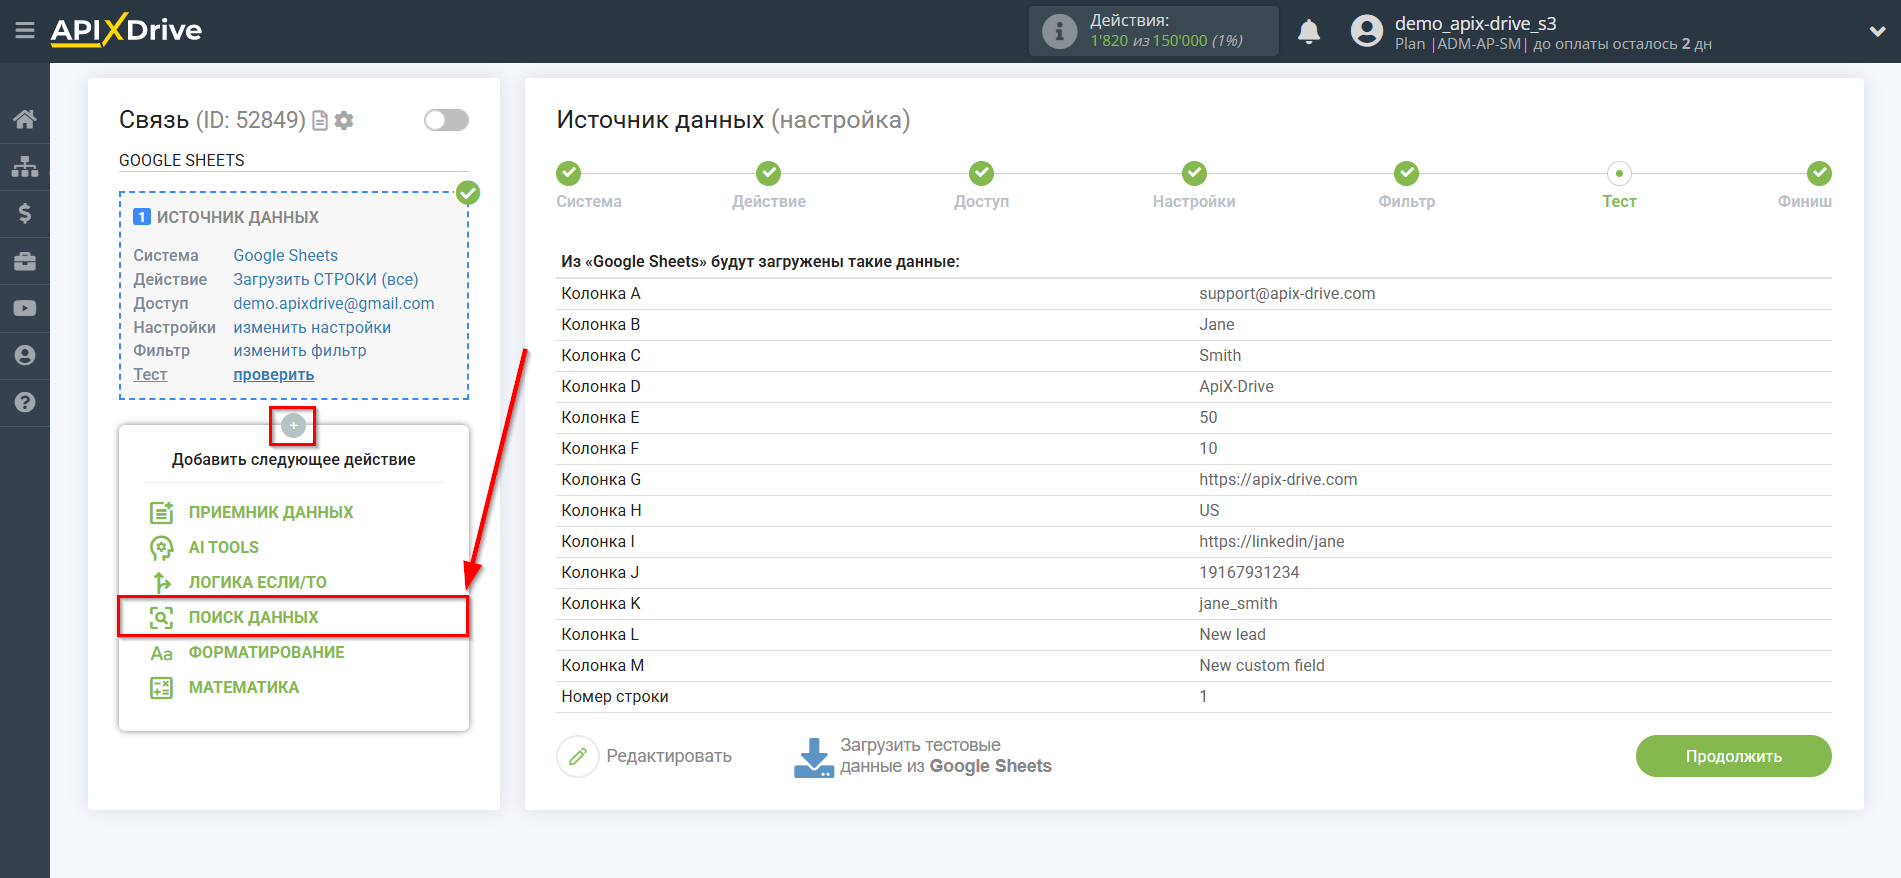
Task: Click the проверить test link
Action: (x=274, y=374)
